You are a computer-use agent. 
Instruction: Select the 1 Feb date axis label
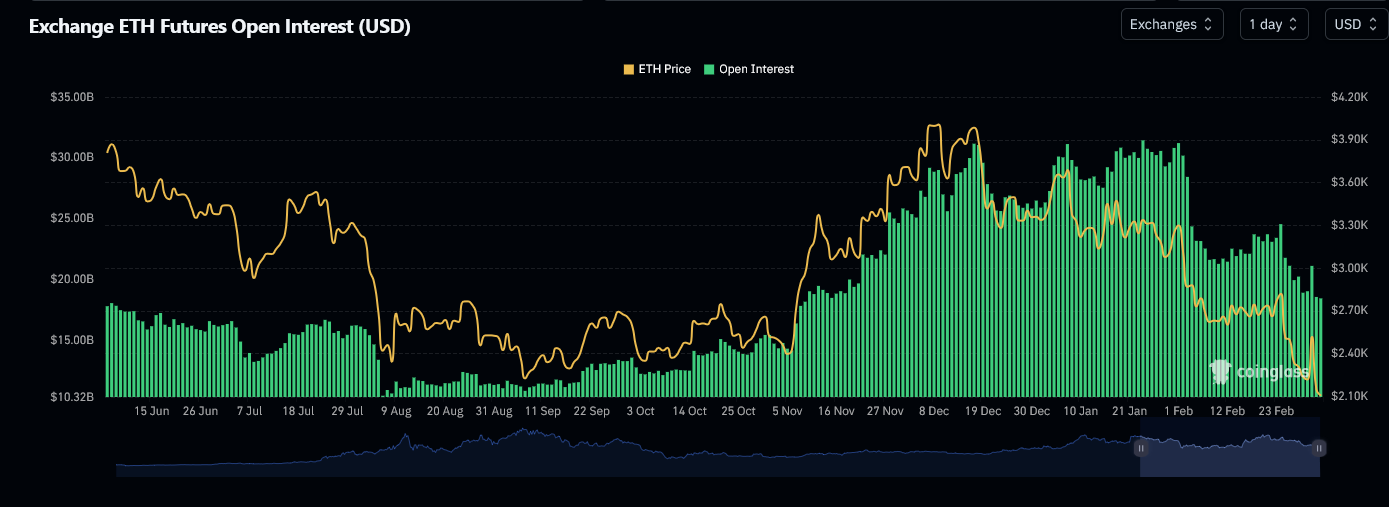click(1178, 411)
